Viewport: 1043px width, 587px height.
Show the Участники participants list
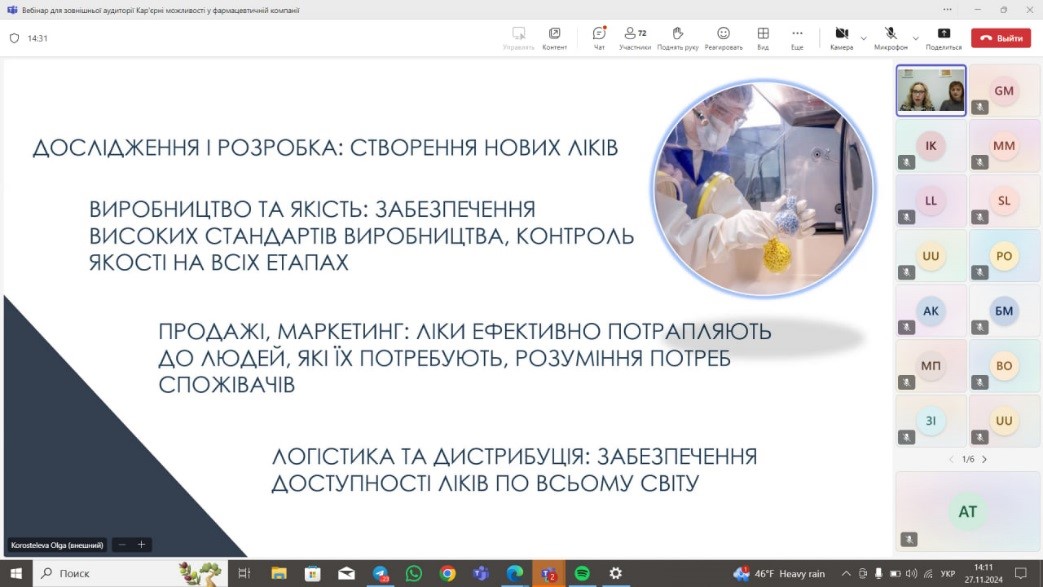point(634,38)
